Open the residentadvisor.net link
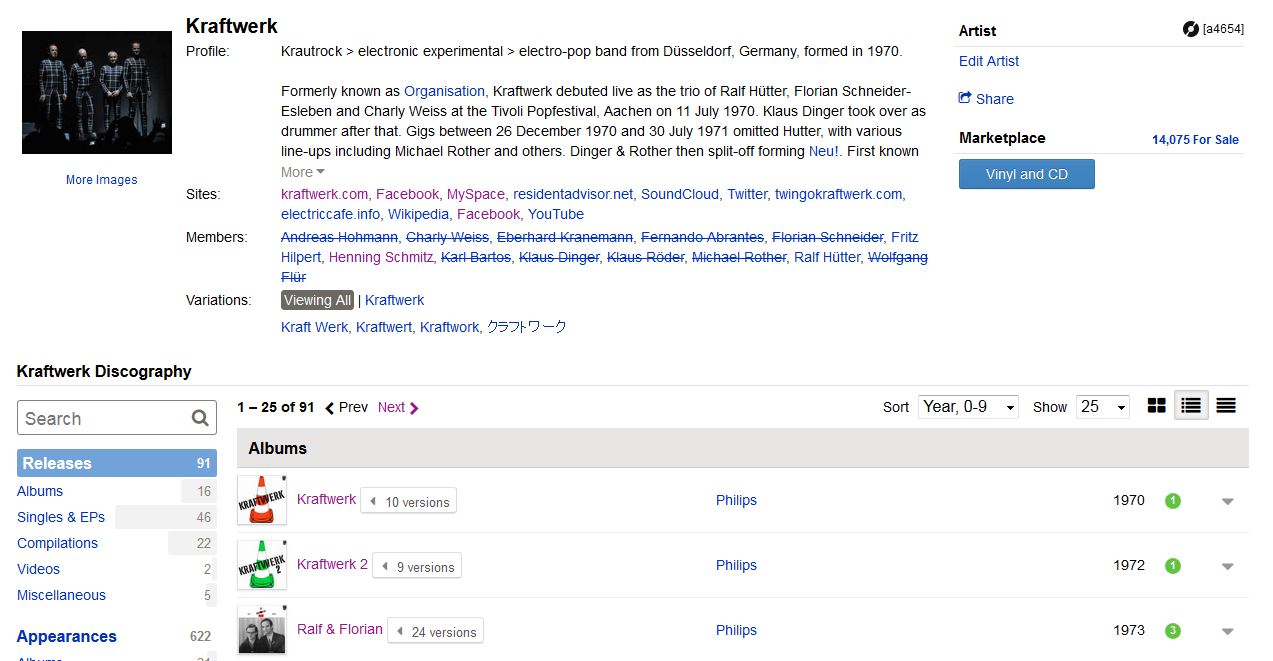 coord(573,194)
